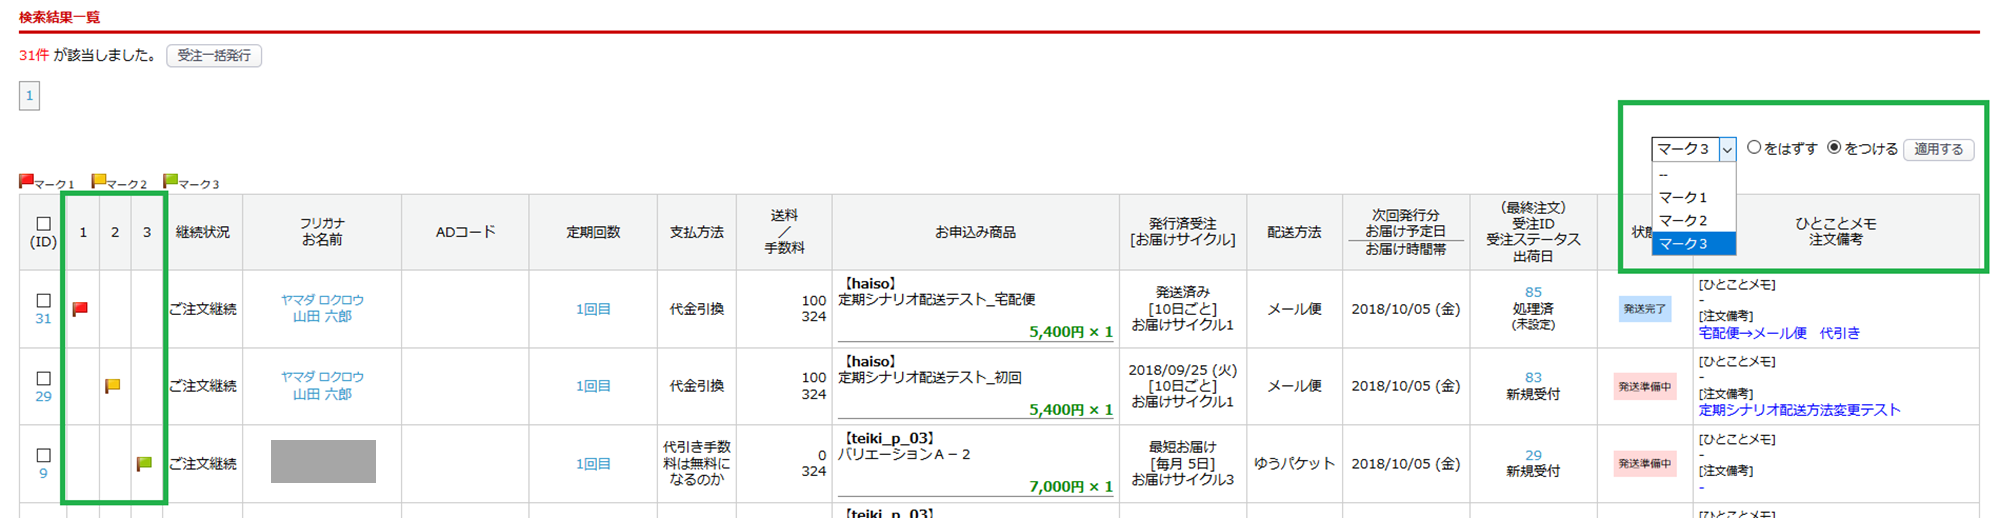Viewport: 2000px width, 518px height.
Task: Open the 定期シナリオ配送方法変更テスト note link
Action: click(1799, 410)
